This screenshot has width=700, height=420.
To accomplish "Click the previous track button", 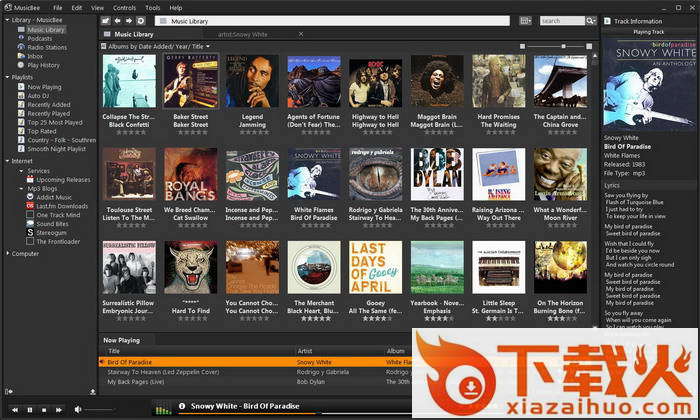I will 15,409.
